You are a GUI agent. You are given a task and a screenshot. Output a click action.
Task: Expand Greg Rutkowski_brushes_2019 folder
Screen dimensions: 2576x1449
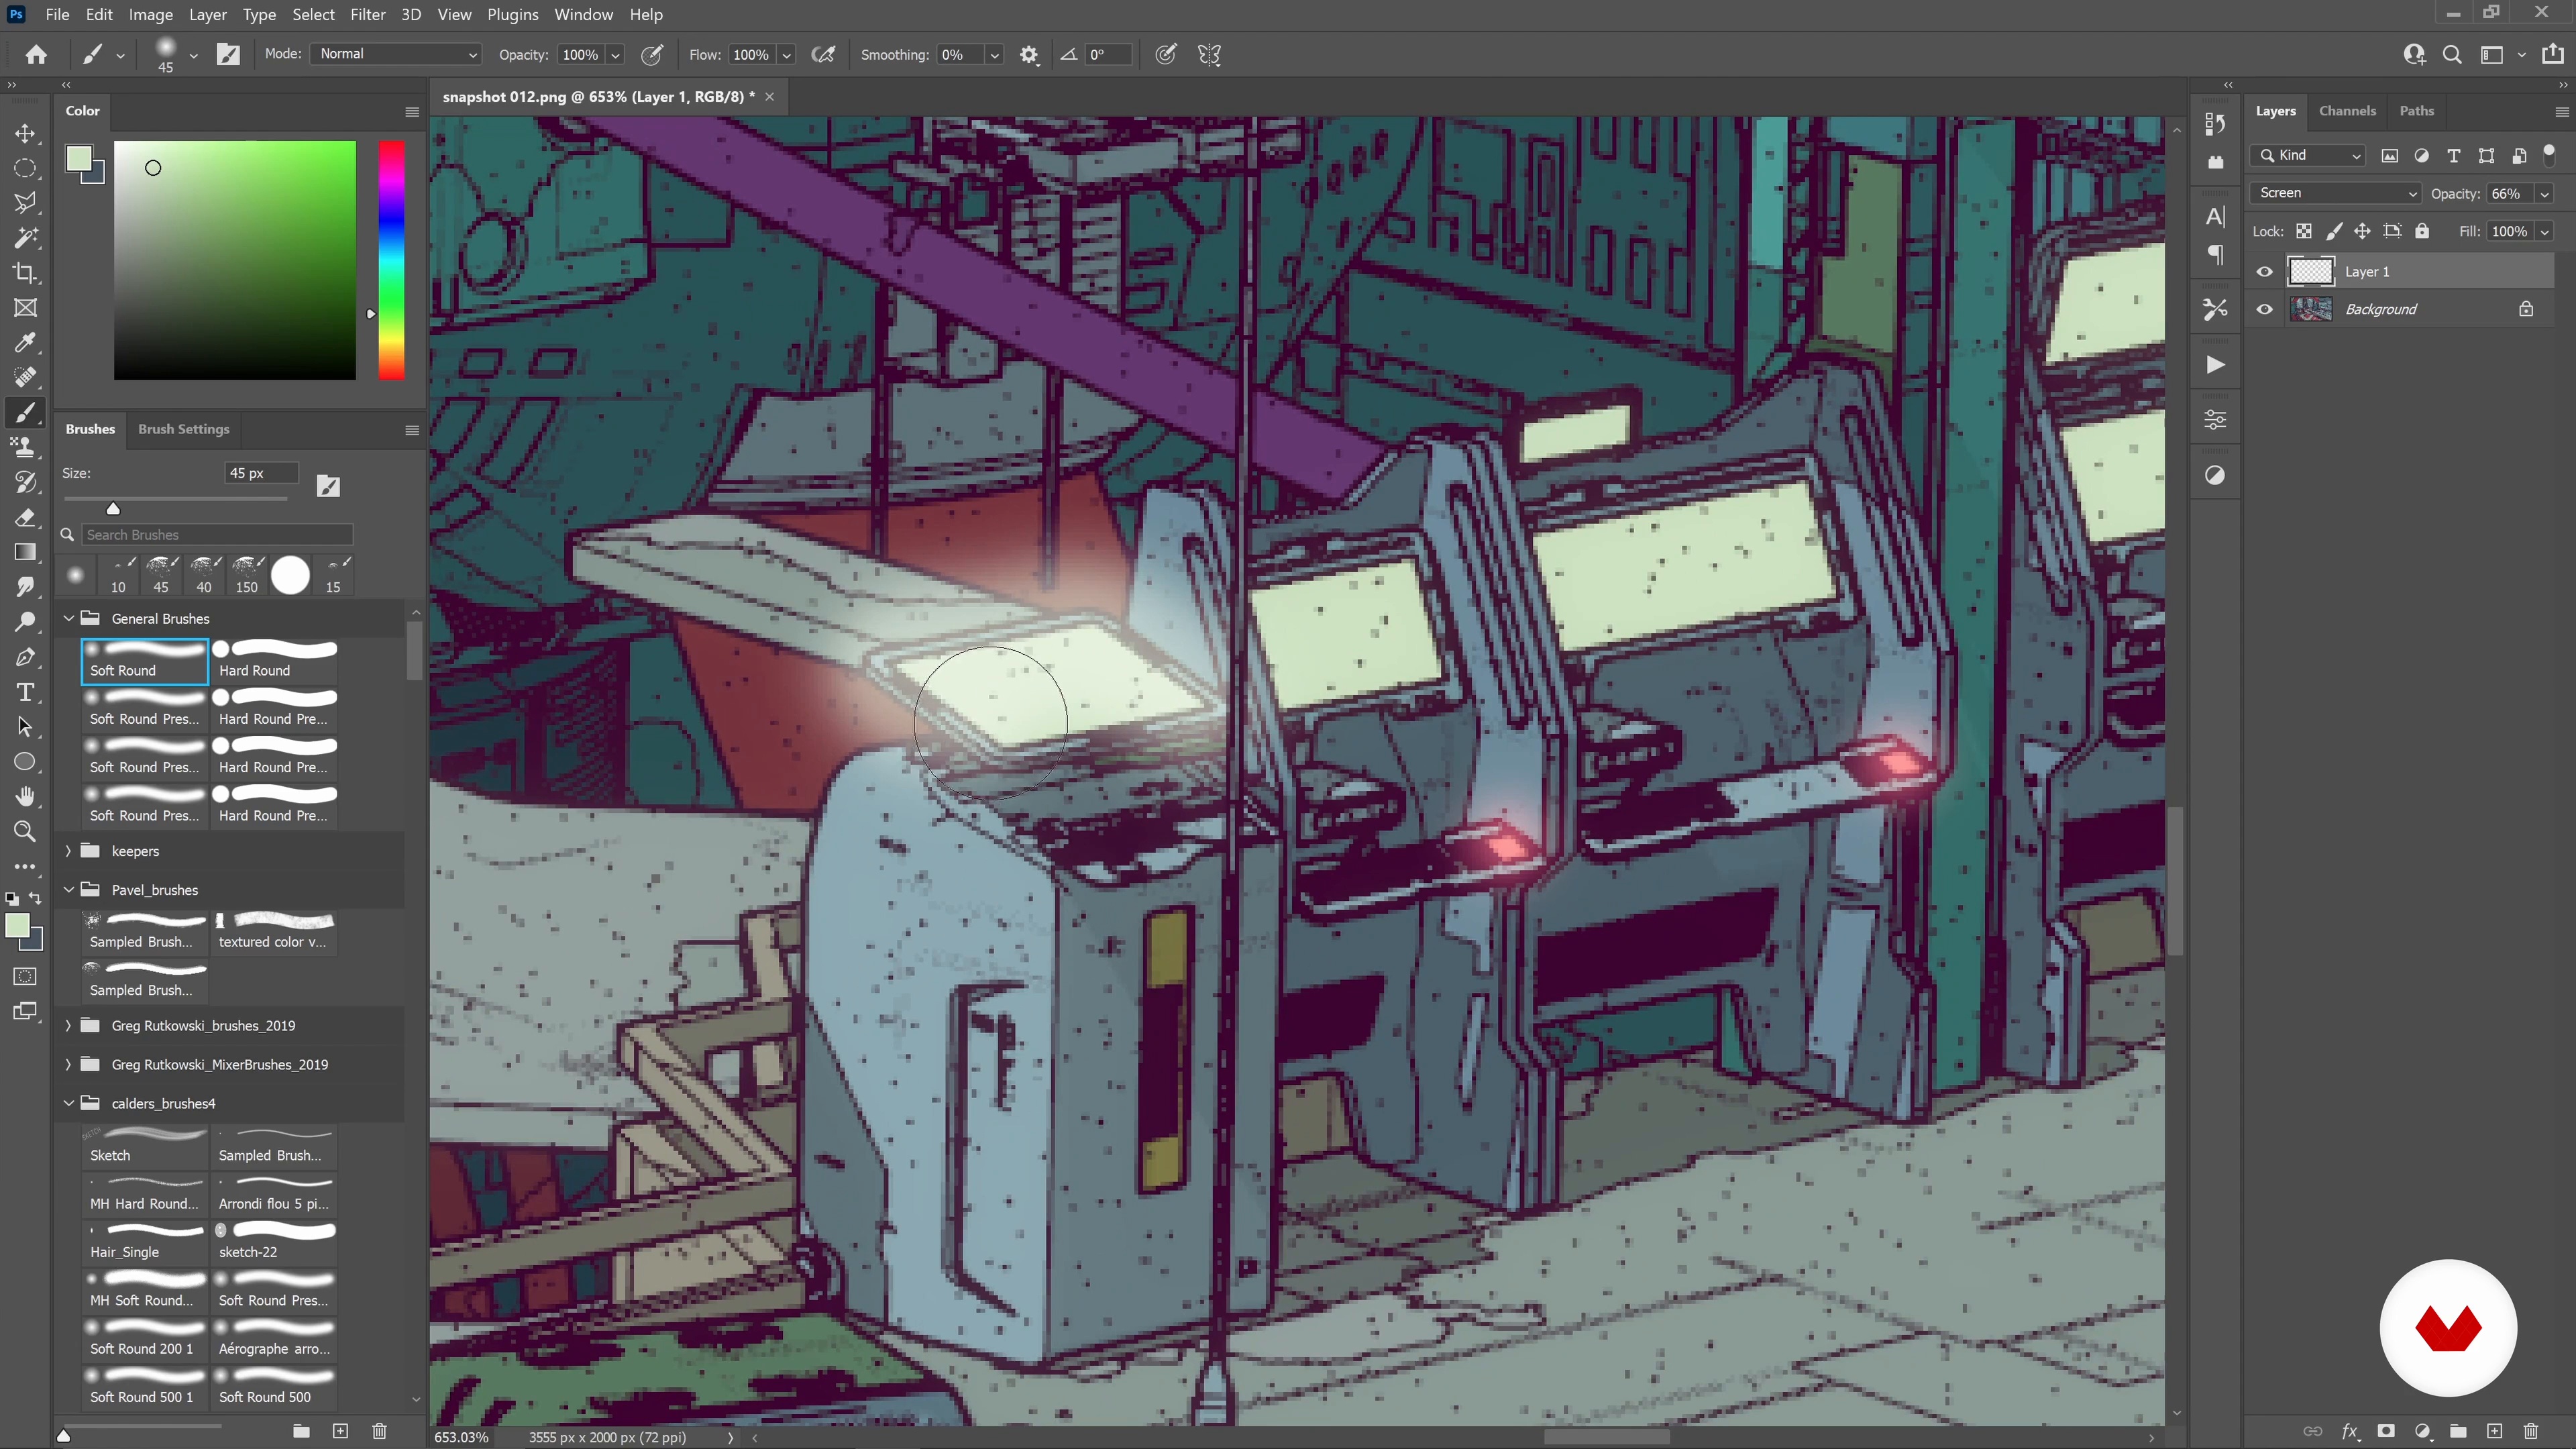pos(69,1025)
